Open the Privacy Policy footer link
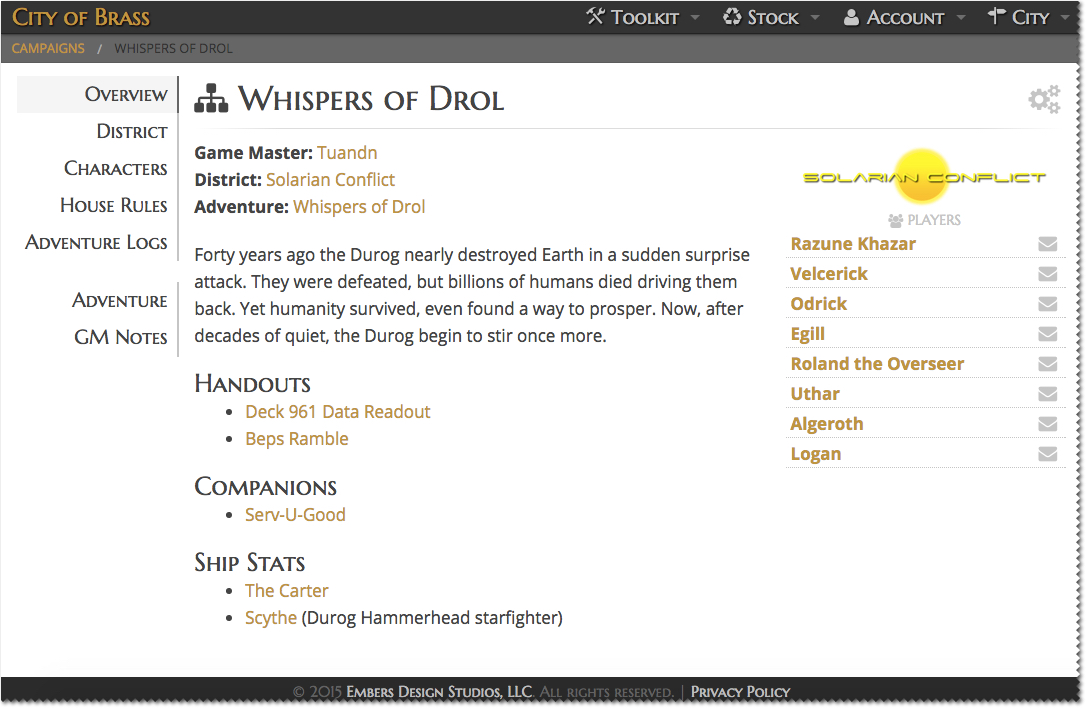Viewport: 1086px width, 708px height. coord(740,691)
